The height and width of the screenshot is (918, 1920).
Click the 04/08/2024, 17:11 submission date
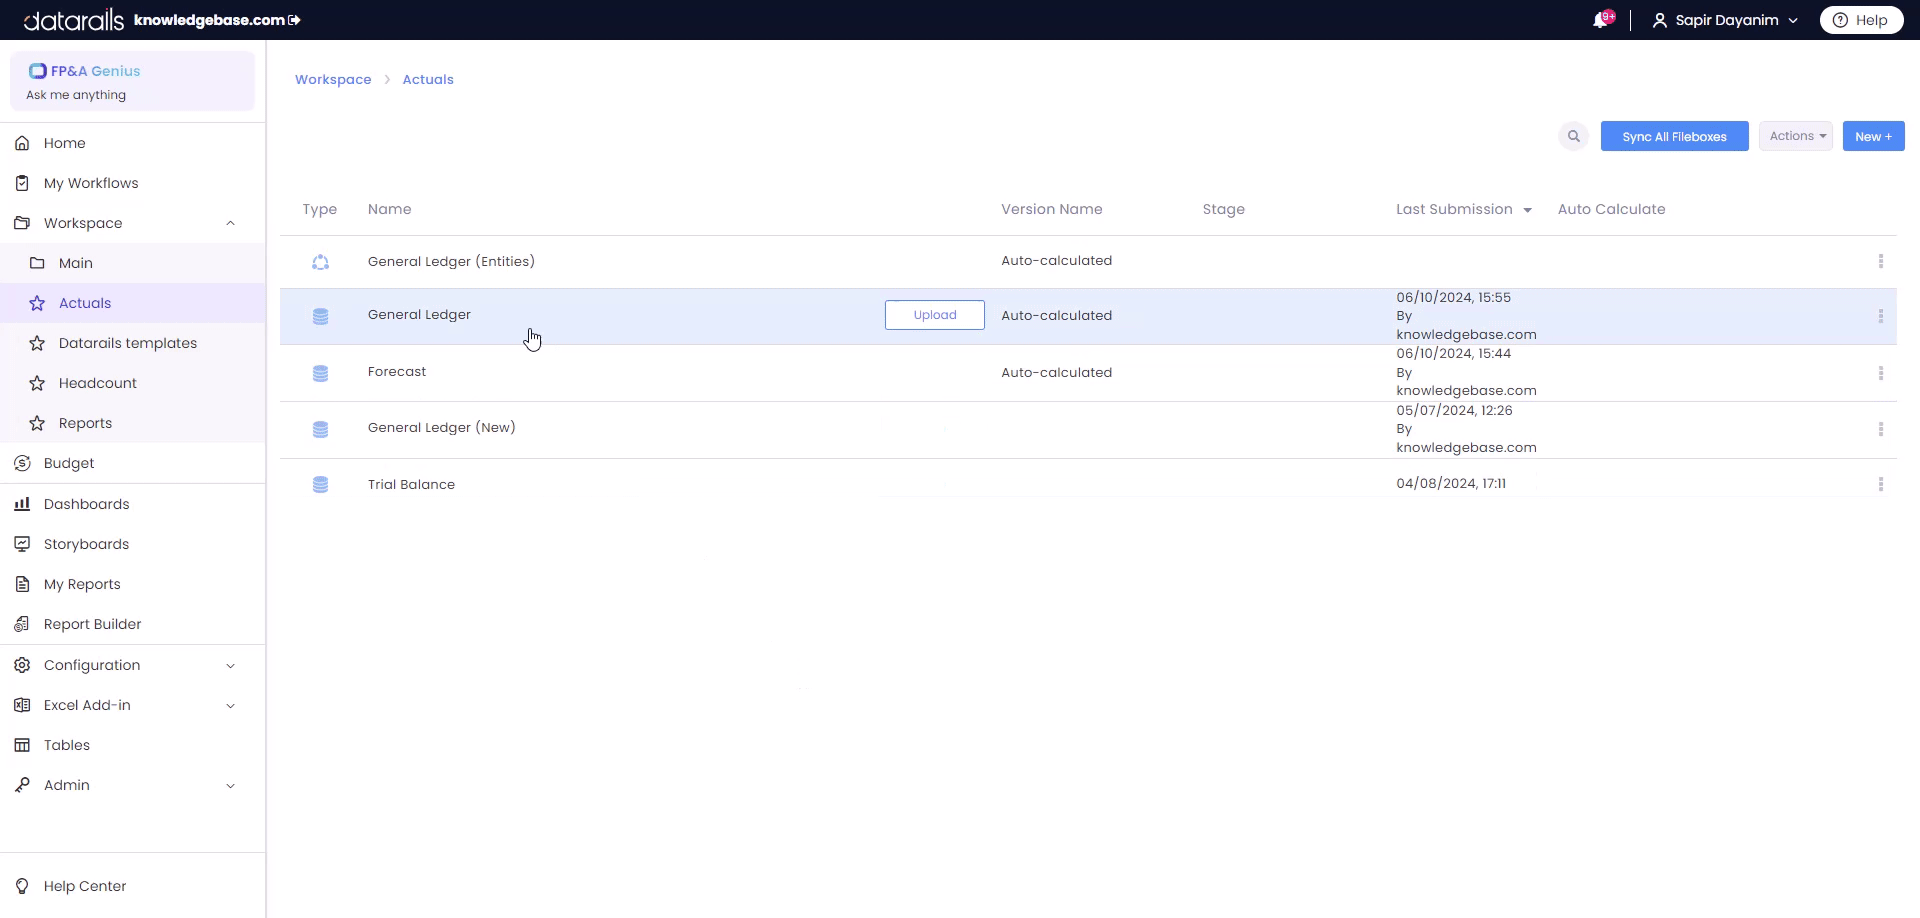pyautogui.click(x=1451, y=483)
